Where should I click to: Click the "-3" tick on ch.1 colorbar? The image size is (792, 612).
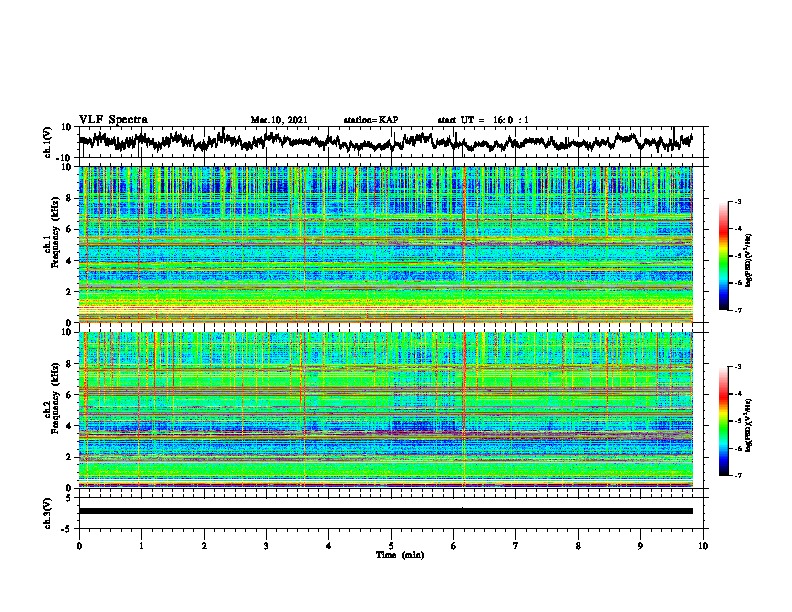tap(737, 202)
